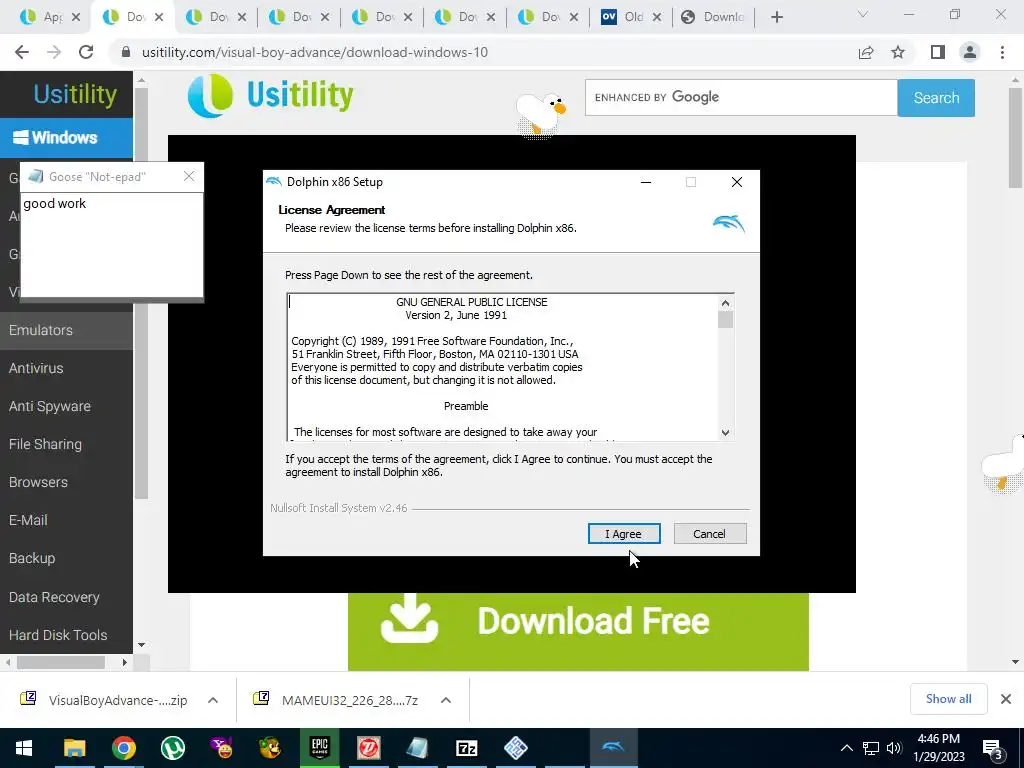This screenshot has height=768, width=1024.
Task: Open the E-Mail sidebar category
Action: pyautogui.click(x=66, y=520)
